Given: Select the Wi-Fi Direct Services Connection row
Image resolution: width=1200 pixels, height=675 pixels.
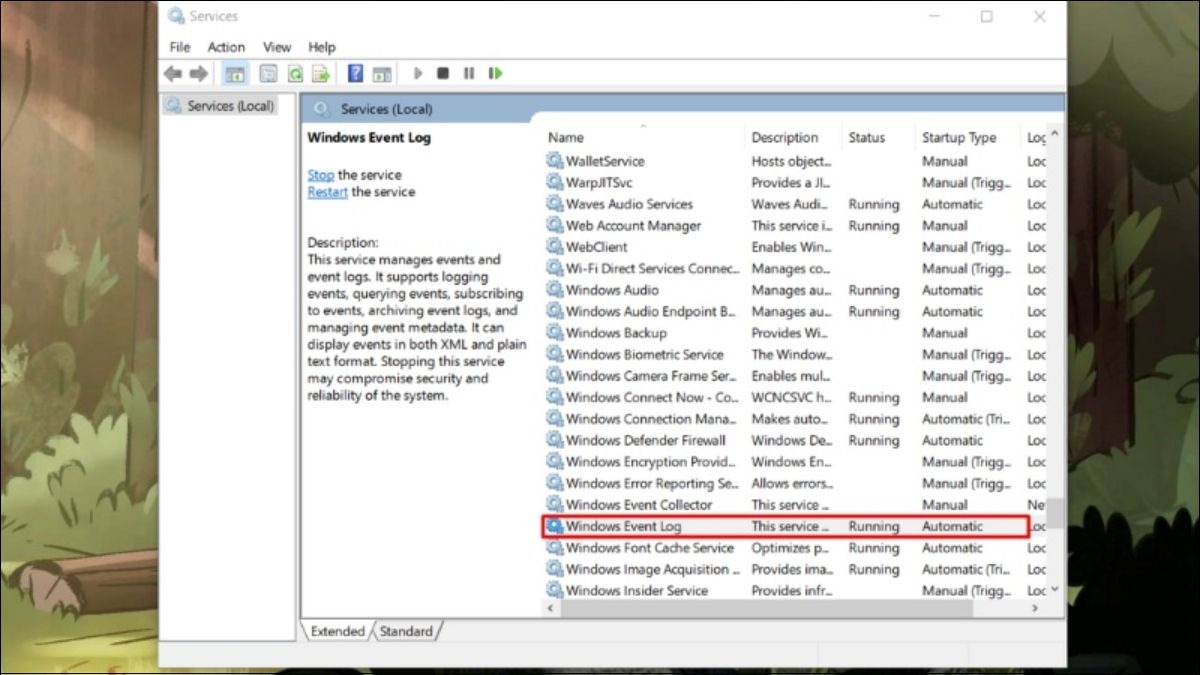Looking at the screenshot, I should 795,268.
